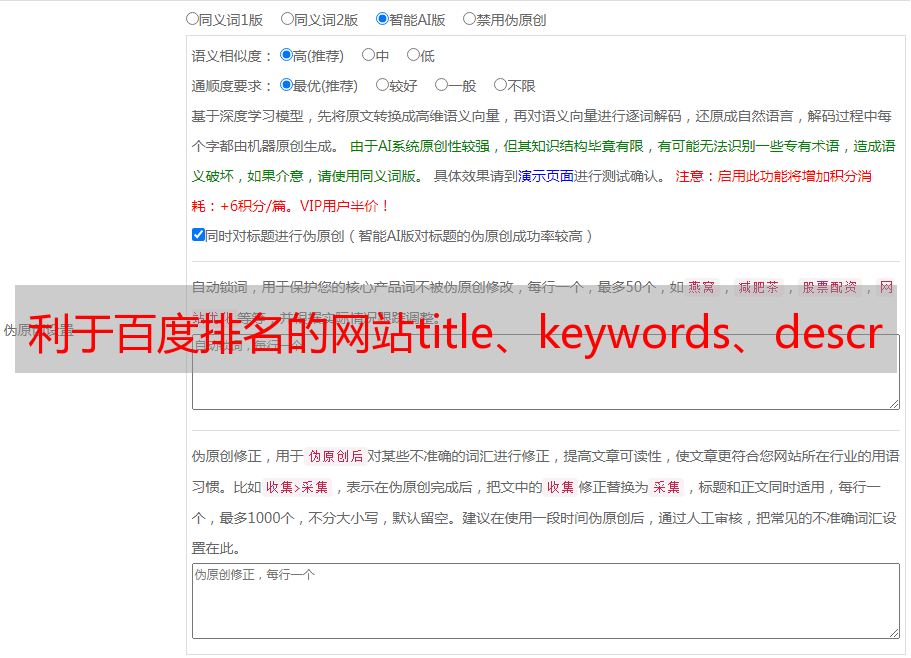Set 通顺度要求 to 最优(推荐)

286,85
